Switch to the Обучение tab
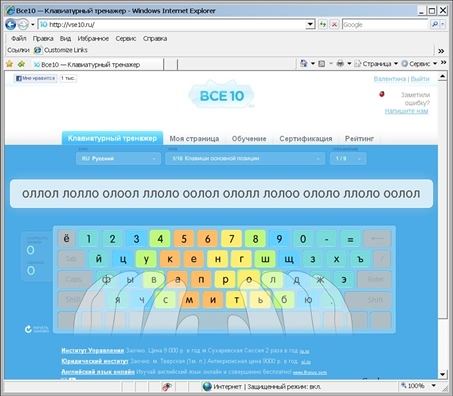The width and height of the screenshot is (453, 396). pos(249,139)
